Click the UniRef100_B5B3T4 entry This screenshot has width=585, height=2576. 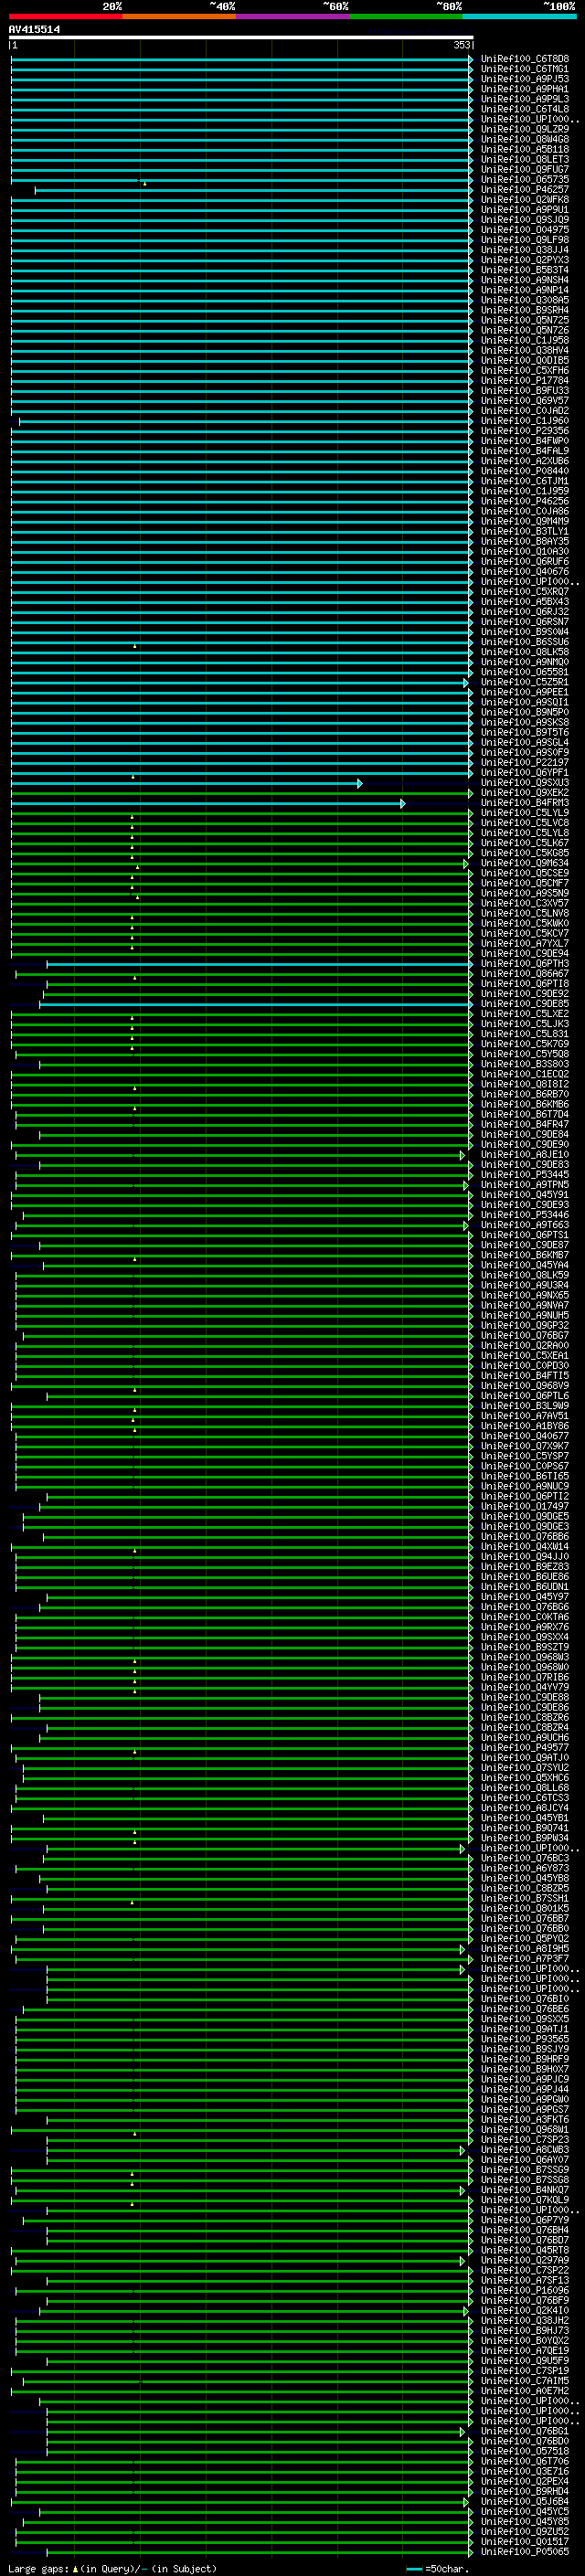(x=525, y=270)
